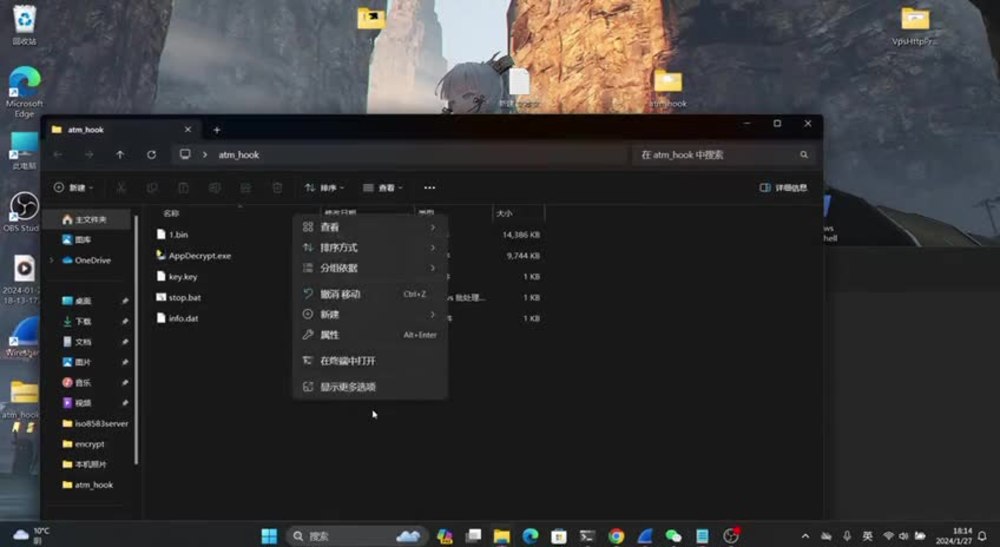1000x547 pixels.
Task: Expand the OneDrive tree node arrow
Action: [x=52, y=260]
